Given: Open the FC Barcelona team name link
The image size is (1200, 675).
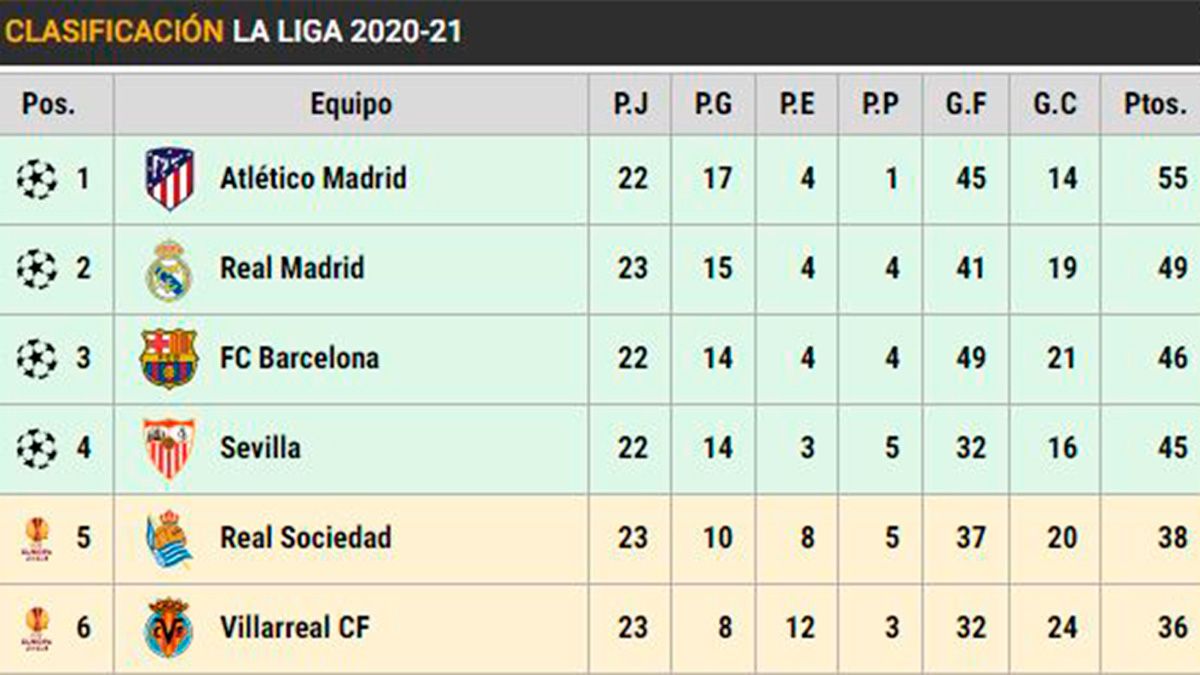Looking at the screenshot, I should [299, 358].
